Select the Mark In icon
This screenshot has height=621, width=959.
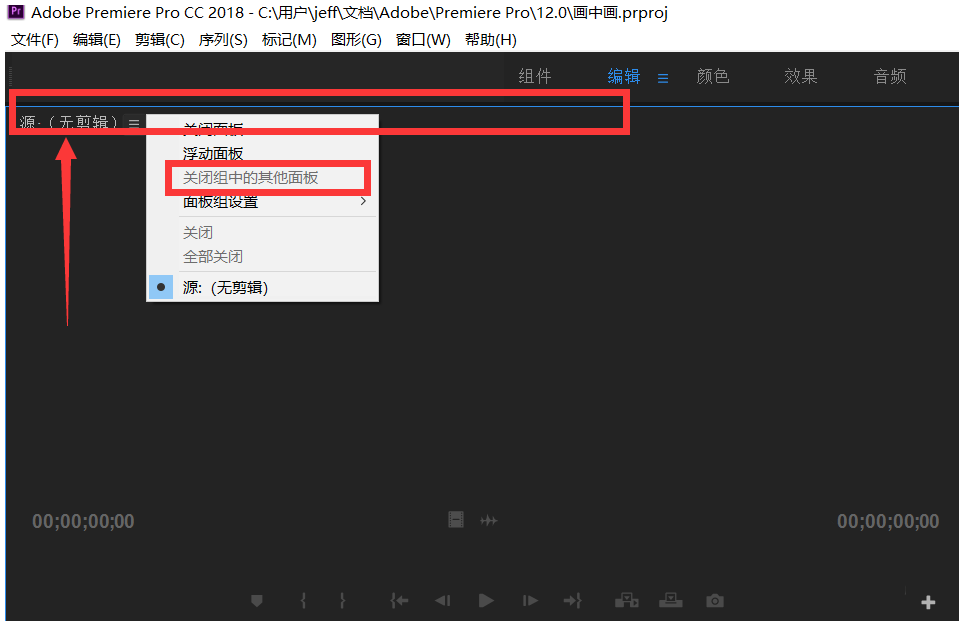click(x=303, y=600)
